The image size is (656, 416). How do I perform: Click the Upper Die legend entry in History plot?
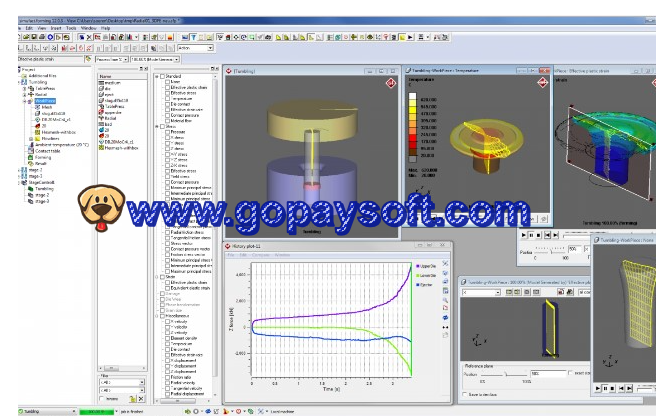pos(426,266)
